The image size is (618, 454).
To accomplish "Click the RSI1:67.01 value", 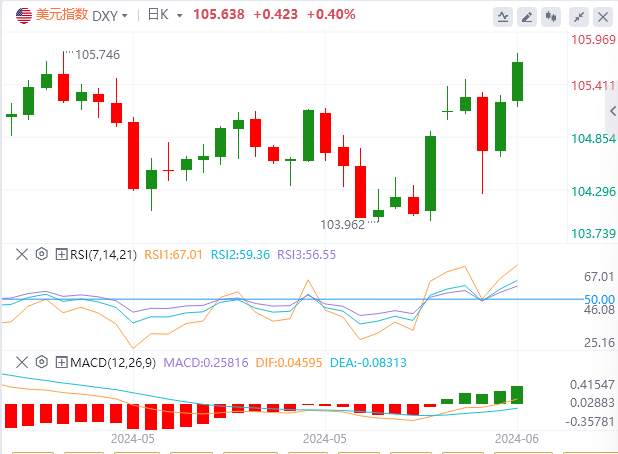I will tap(173, 255).
